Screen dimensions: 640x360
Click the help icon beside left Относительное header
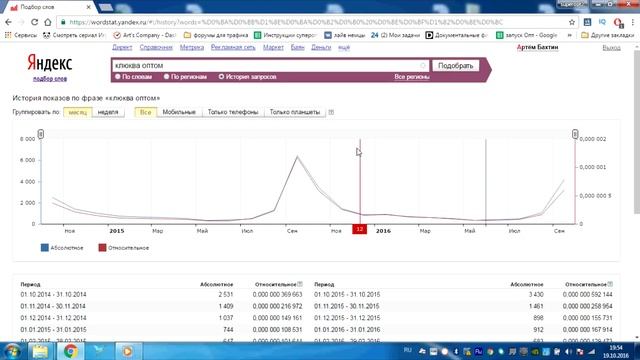click(300, 284)
